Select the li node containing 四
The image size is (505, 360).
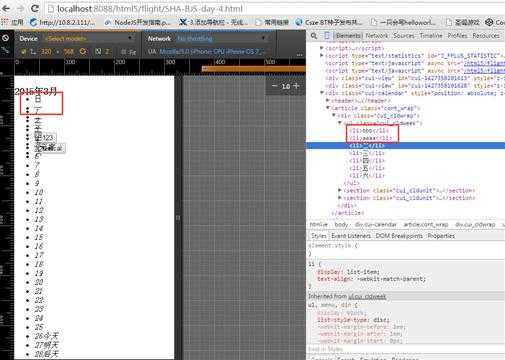tap(367, 160)
